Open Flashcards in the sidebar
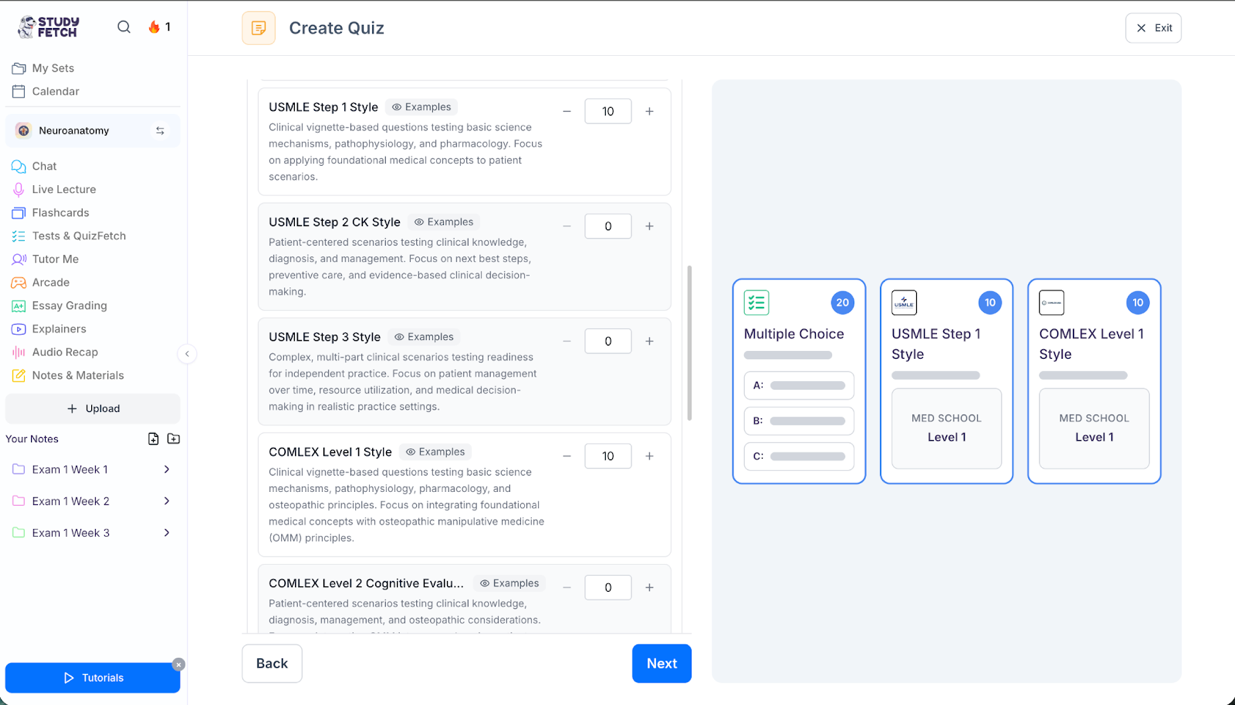 (60, 213)
